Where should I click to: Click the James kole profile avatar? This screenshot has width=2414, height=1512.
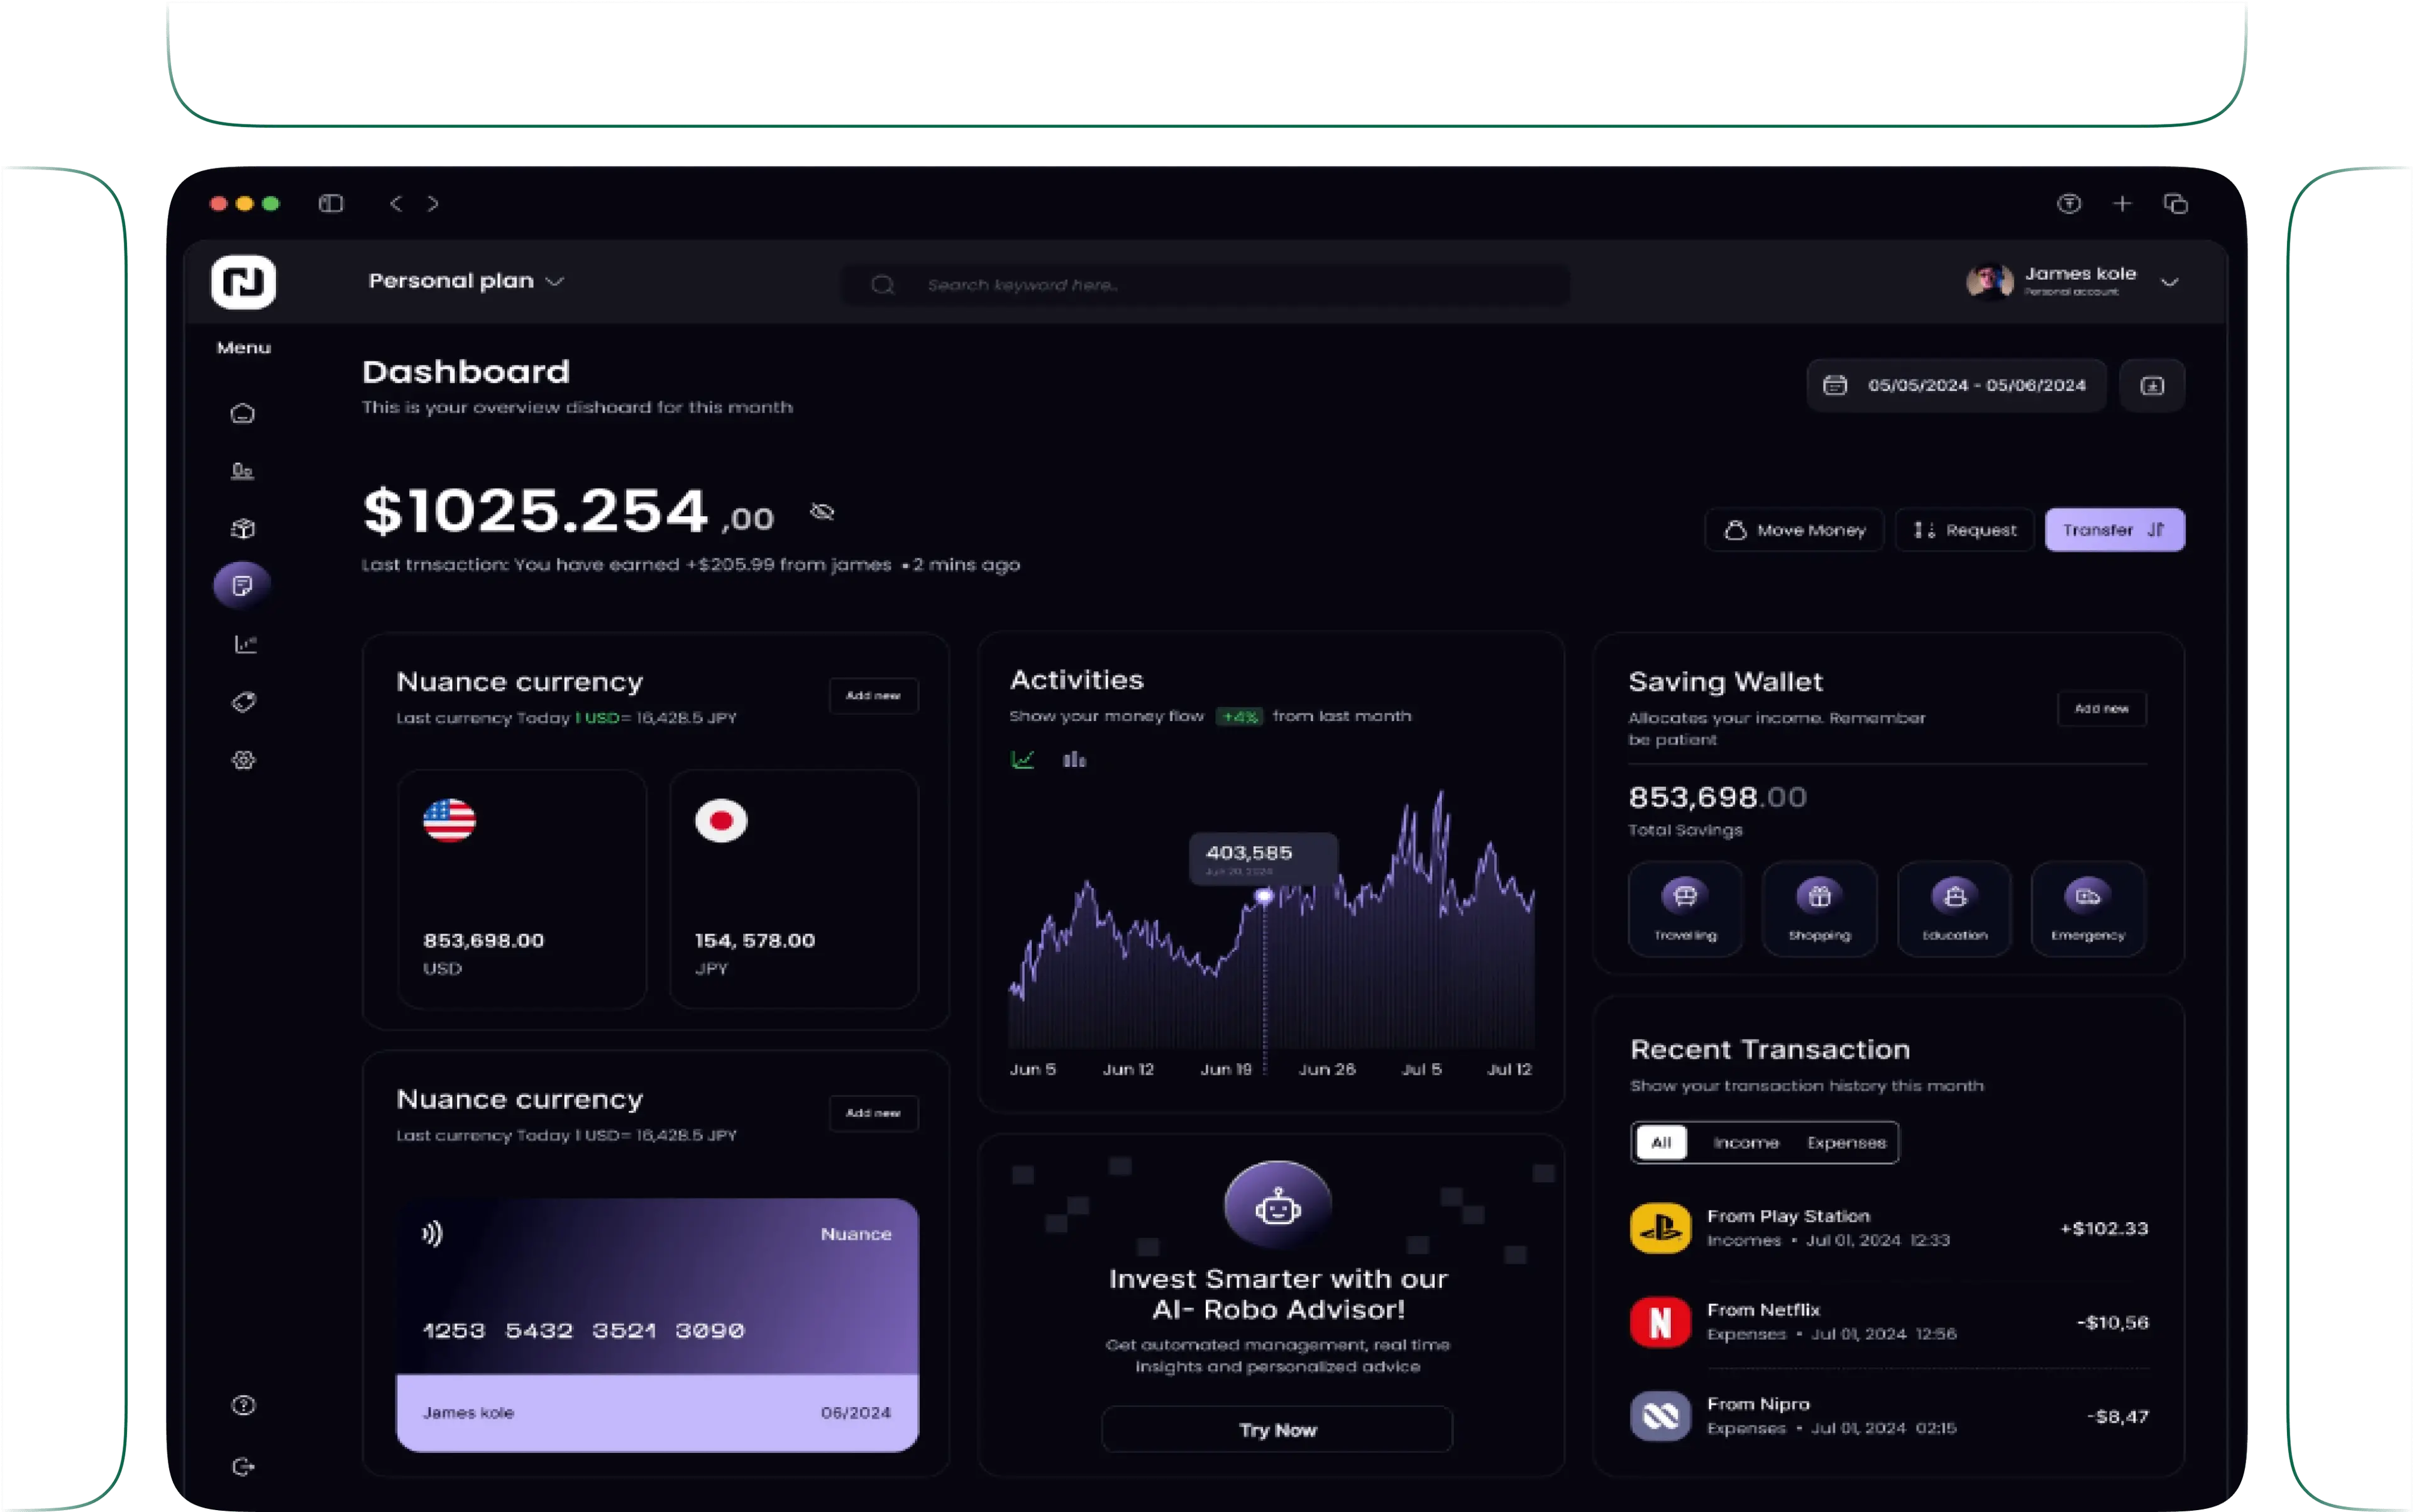click(x=1989, y=281)
